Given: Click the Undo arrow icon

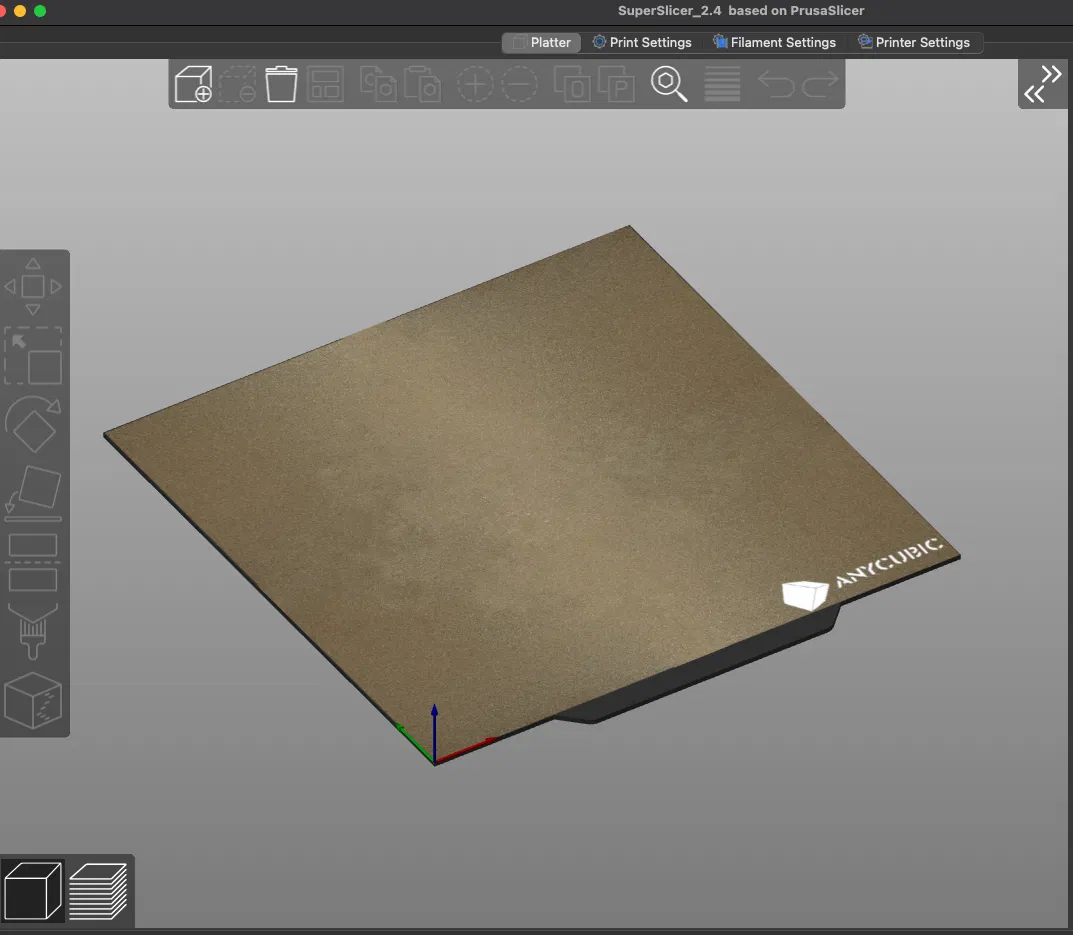Looking at the screenshot, I should [x=776, y=84].
